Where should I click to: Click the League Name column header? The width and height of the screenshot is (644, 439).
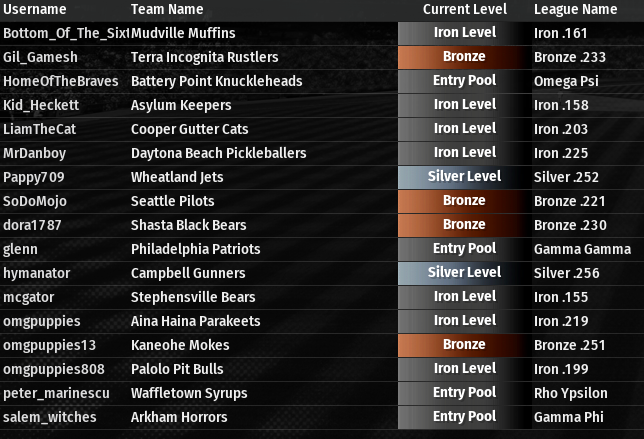[575, 9]
